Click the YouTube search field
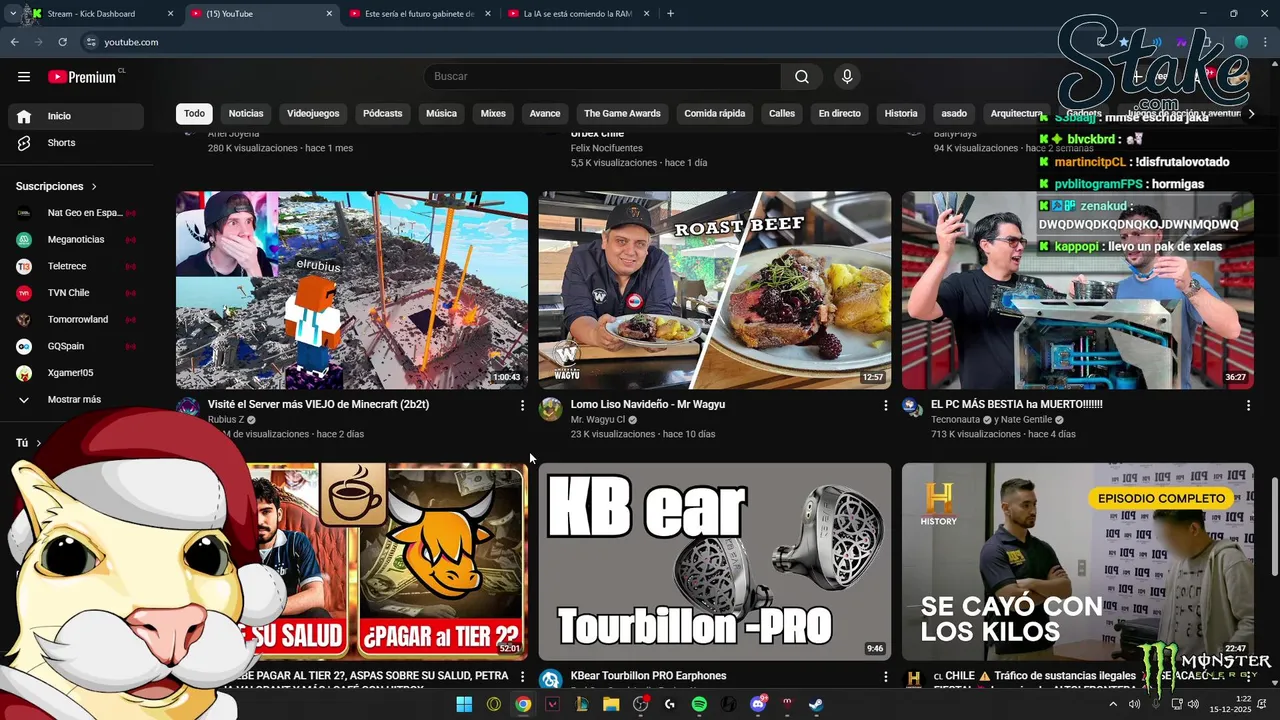The width and height of the screenshot is (1280, 720). coord(602,77)
